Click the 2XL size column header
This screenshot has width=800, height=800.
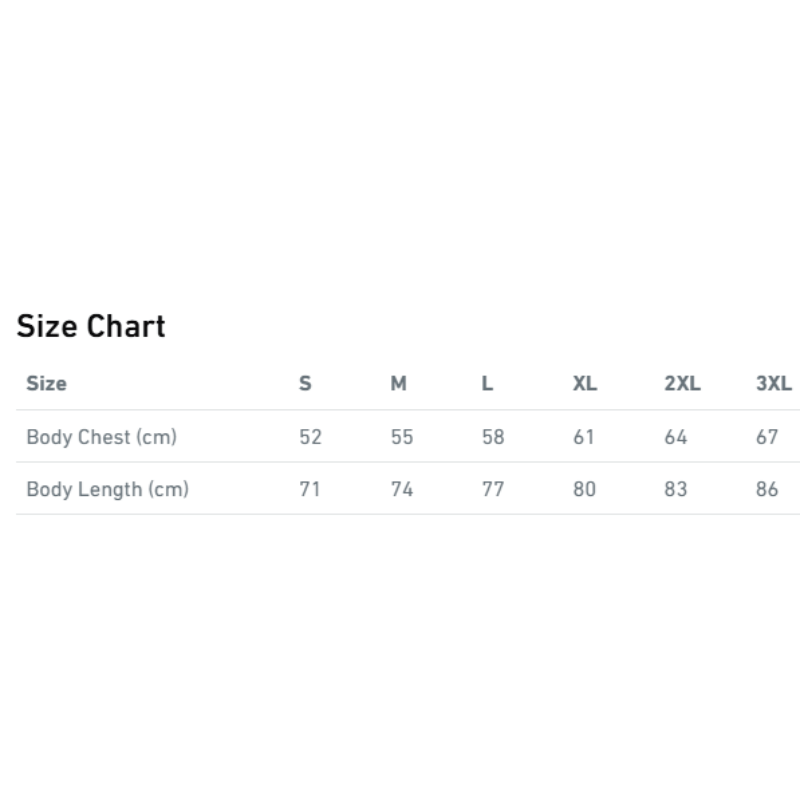pos(682,383)
